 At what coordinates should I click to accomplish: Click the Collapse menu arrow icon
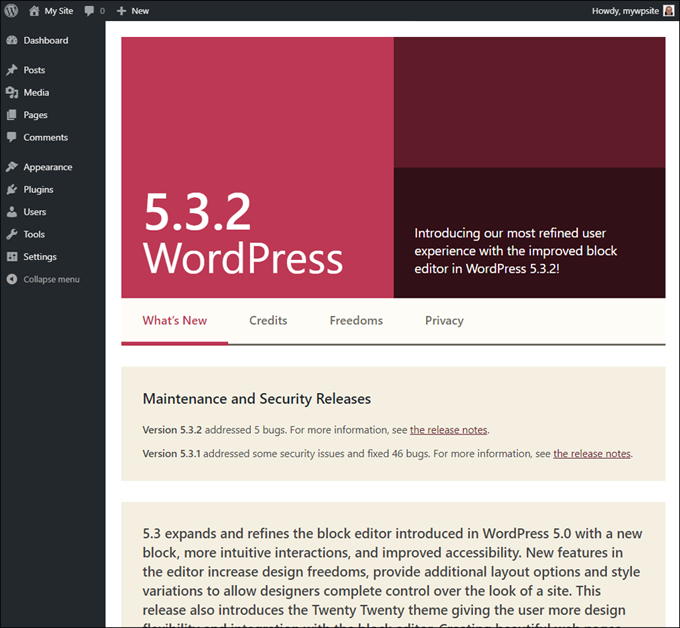12,279
